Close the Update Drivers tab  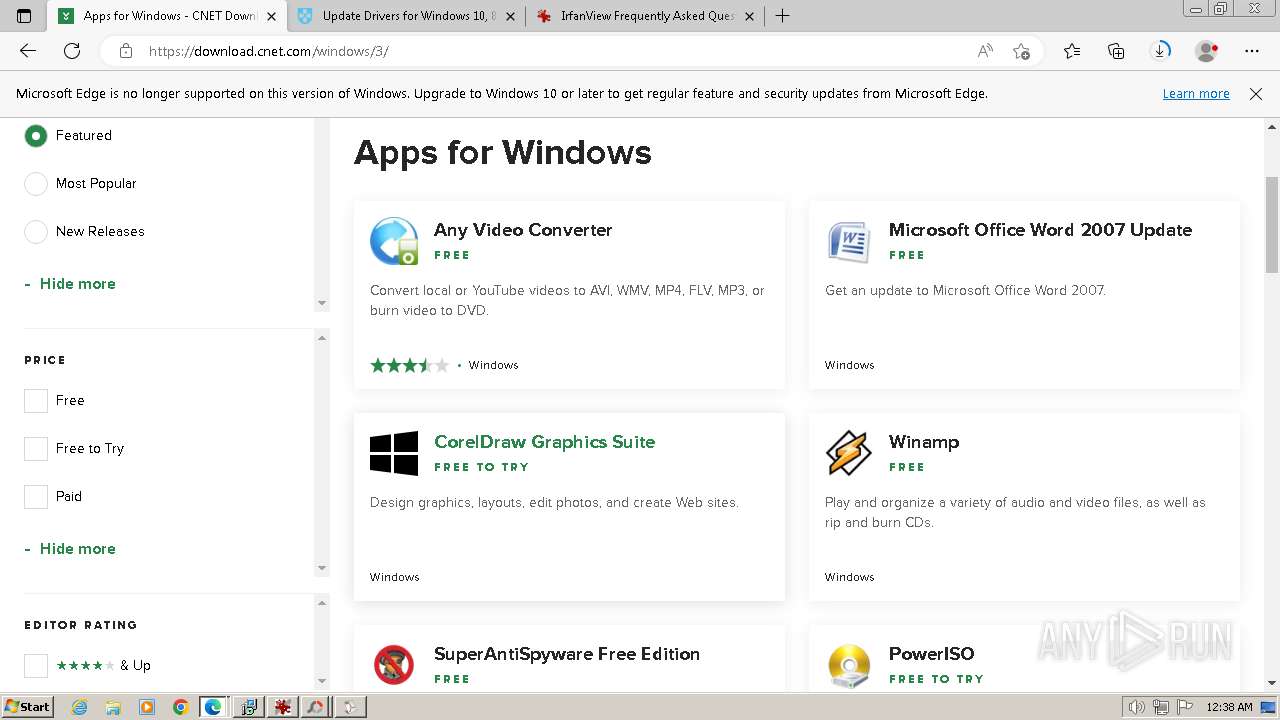point(511,16)
